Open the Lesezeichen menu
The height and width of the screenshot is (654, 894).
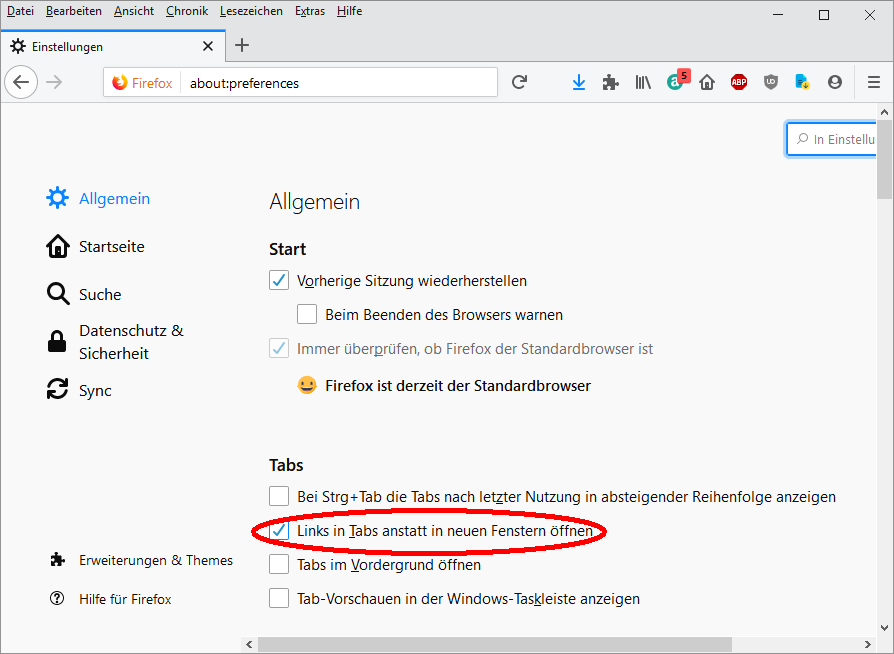pyautogui.click(x=251, y=11)
